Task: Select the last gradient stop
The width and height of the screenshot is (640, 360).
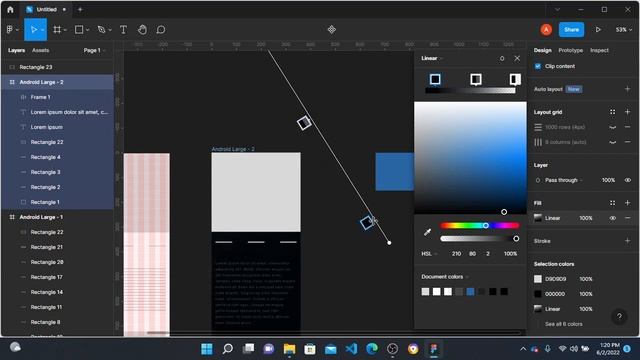Action: click(x=515, y=79)
